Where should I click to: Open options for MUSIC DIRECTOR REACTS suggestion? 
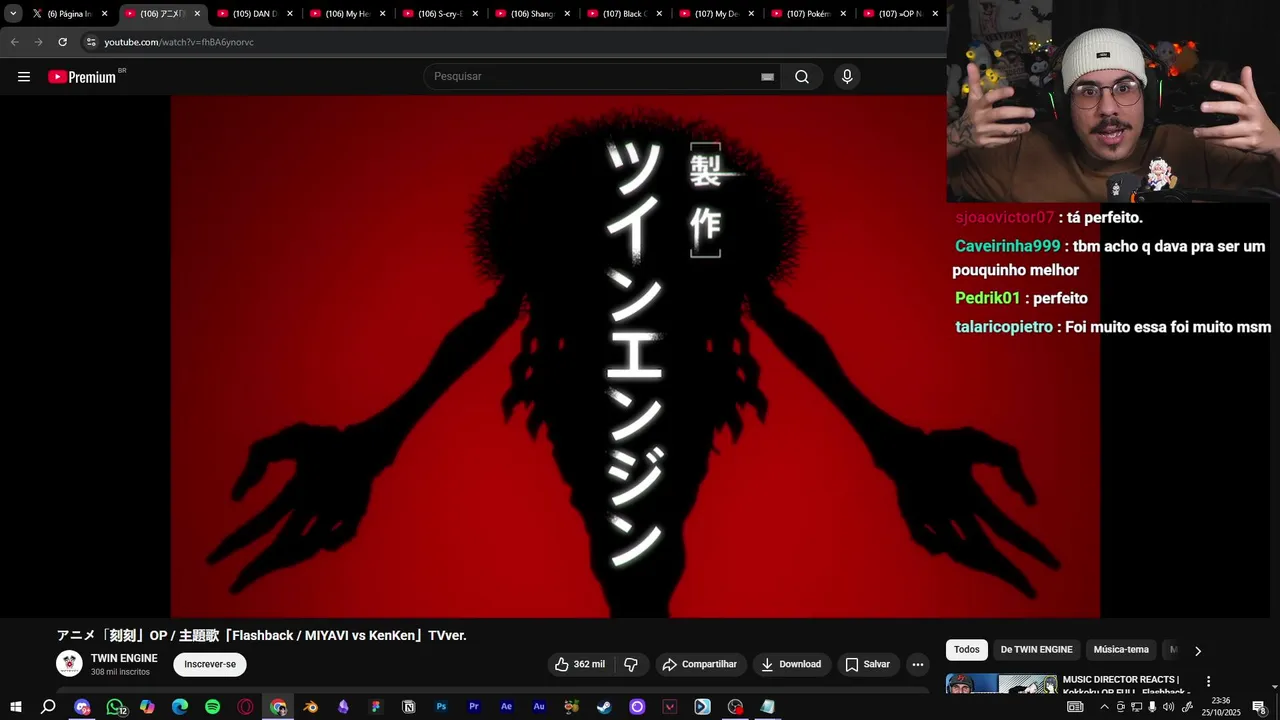pos(1208,682)
